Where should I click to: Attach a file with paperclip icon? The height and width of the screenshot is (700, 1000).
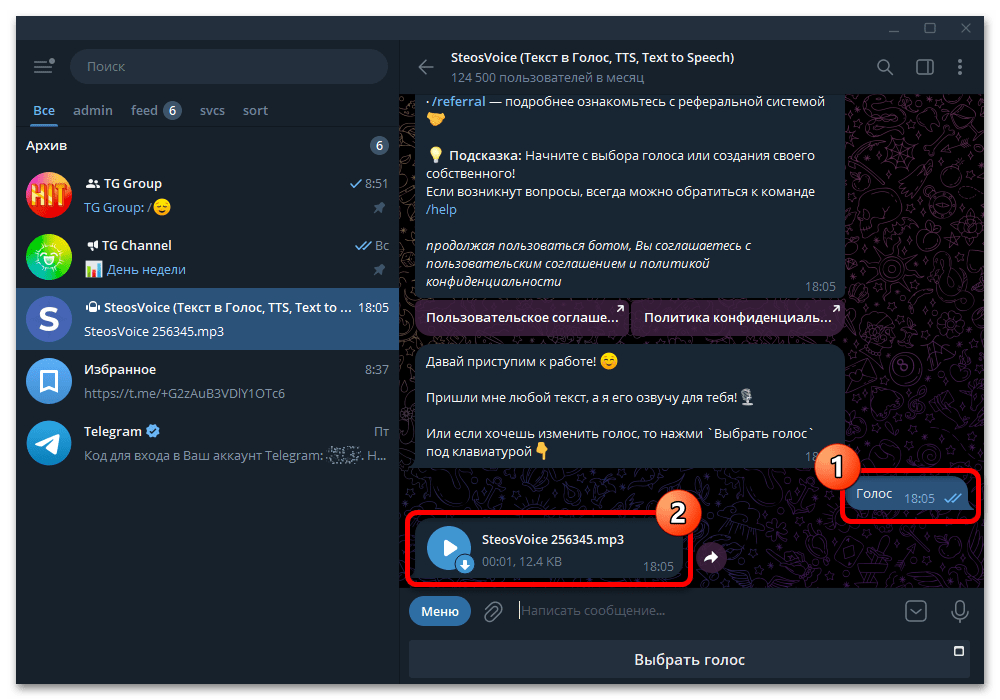[492, 611]
